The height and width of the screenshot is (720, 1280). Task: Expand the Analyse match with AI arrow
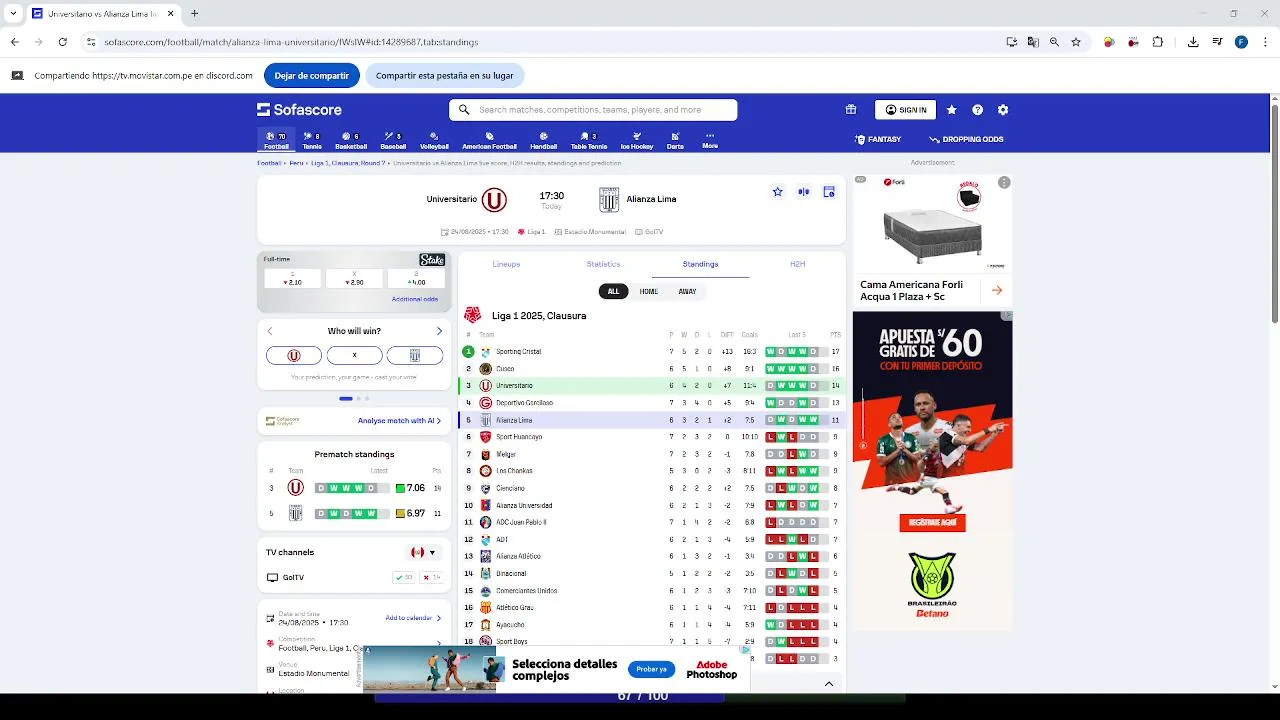pos(439,421)
